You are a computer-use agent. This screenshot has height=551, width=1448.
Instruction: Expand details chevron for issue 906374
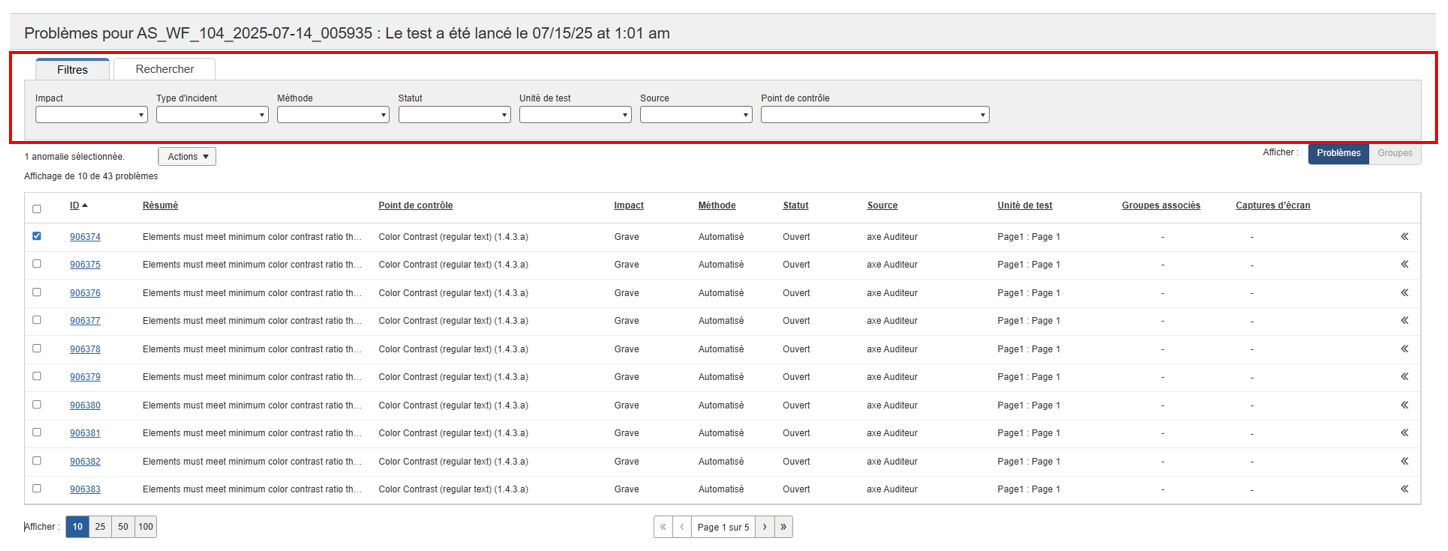point(1404,237)
